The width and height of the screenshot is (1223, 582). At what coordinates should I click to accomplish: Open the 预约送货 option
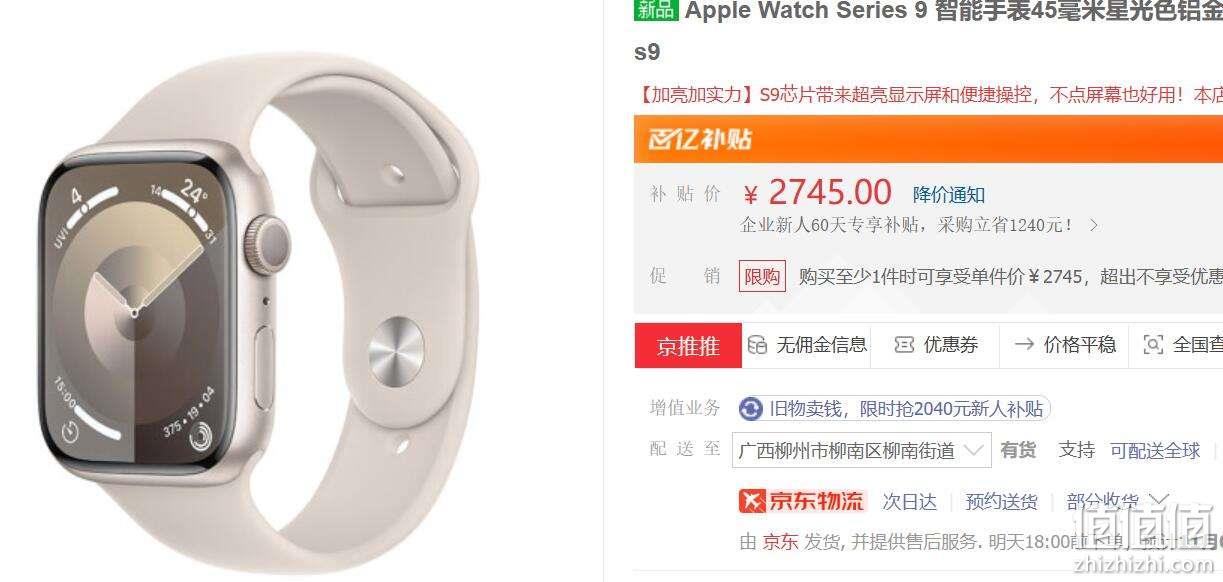(x=1001, y=501)
